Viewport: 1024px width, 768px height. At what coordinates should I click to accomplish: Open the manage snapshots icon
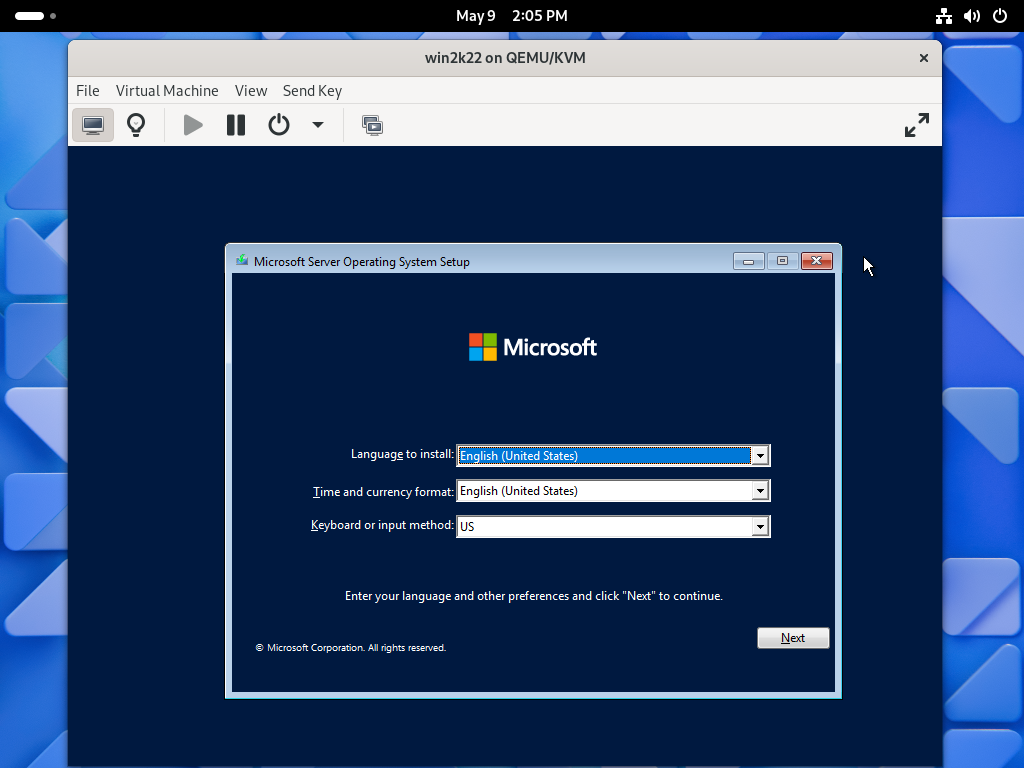[x=372, y=125]
